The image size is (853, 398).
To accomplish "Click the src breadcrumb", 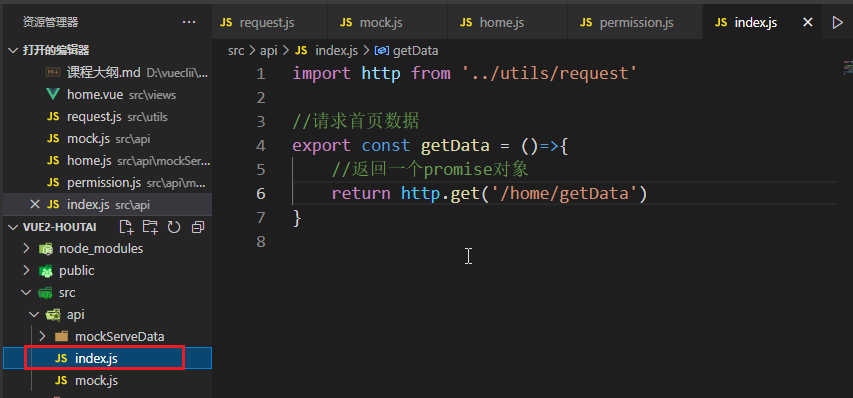I will [236, 51].
